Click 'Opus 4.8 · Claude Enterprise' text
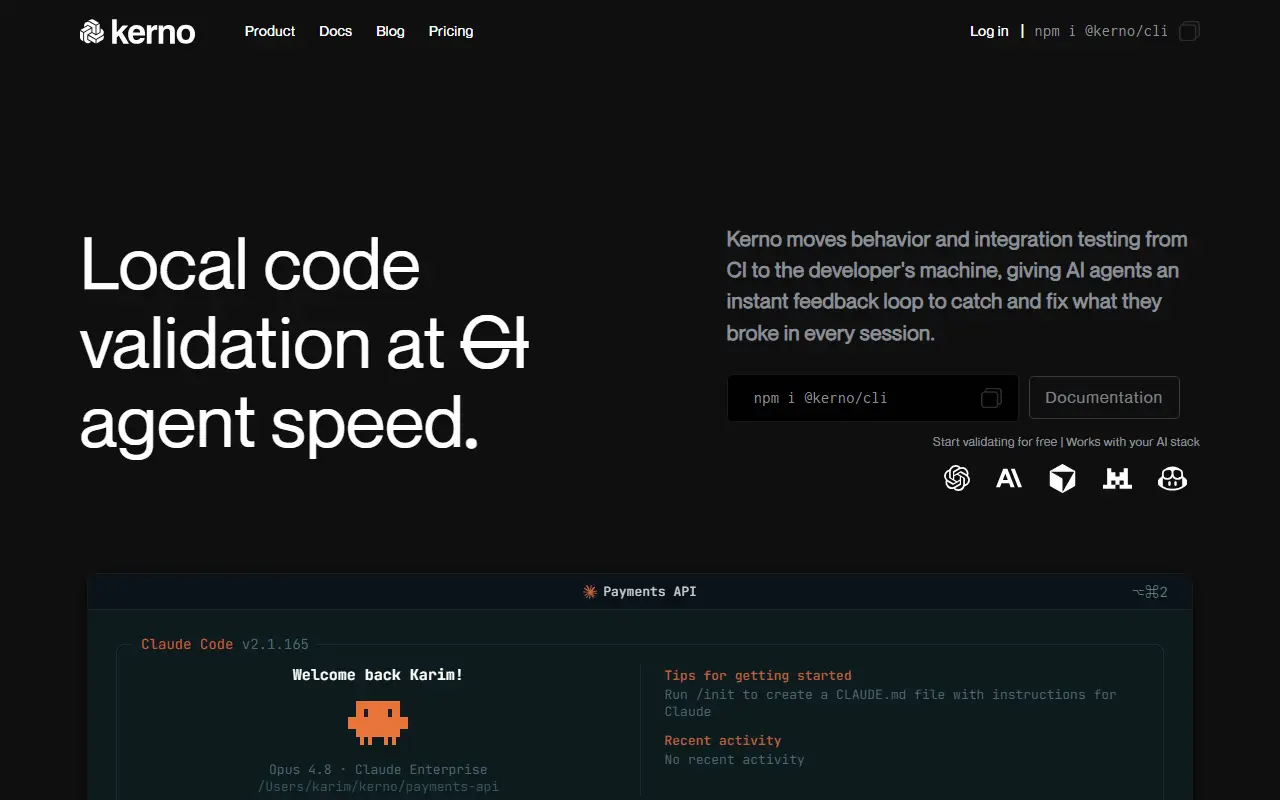The width and height of the screenshot is (1280, 800). pyautogui.click(x=378, y=769)
